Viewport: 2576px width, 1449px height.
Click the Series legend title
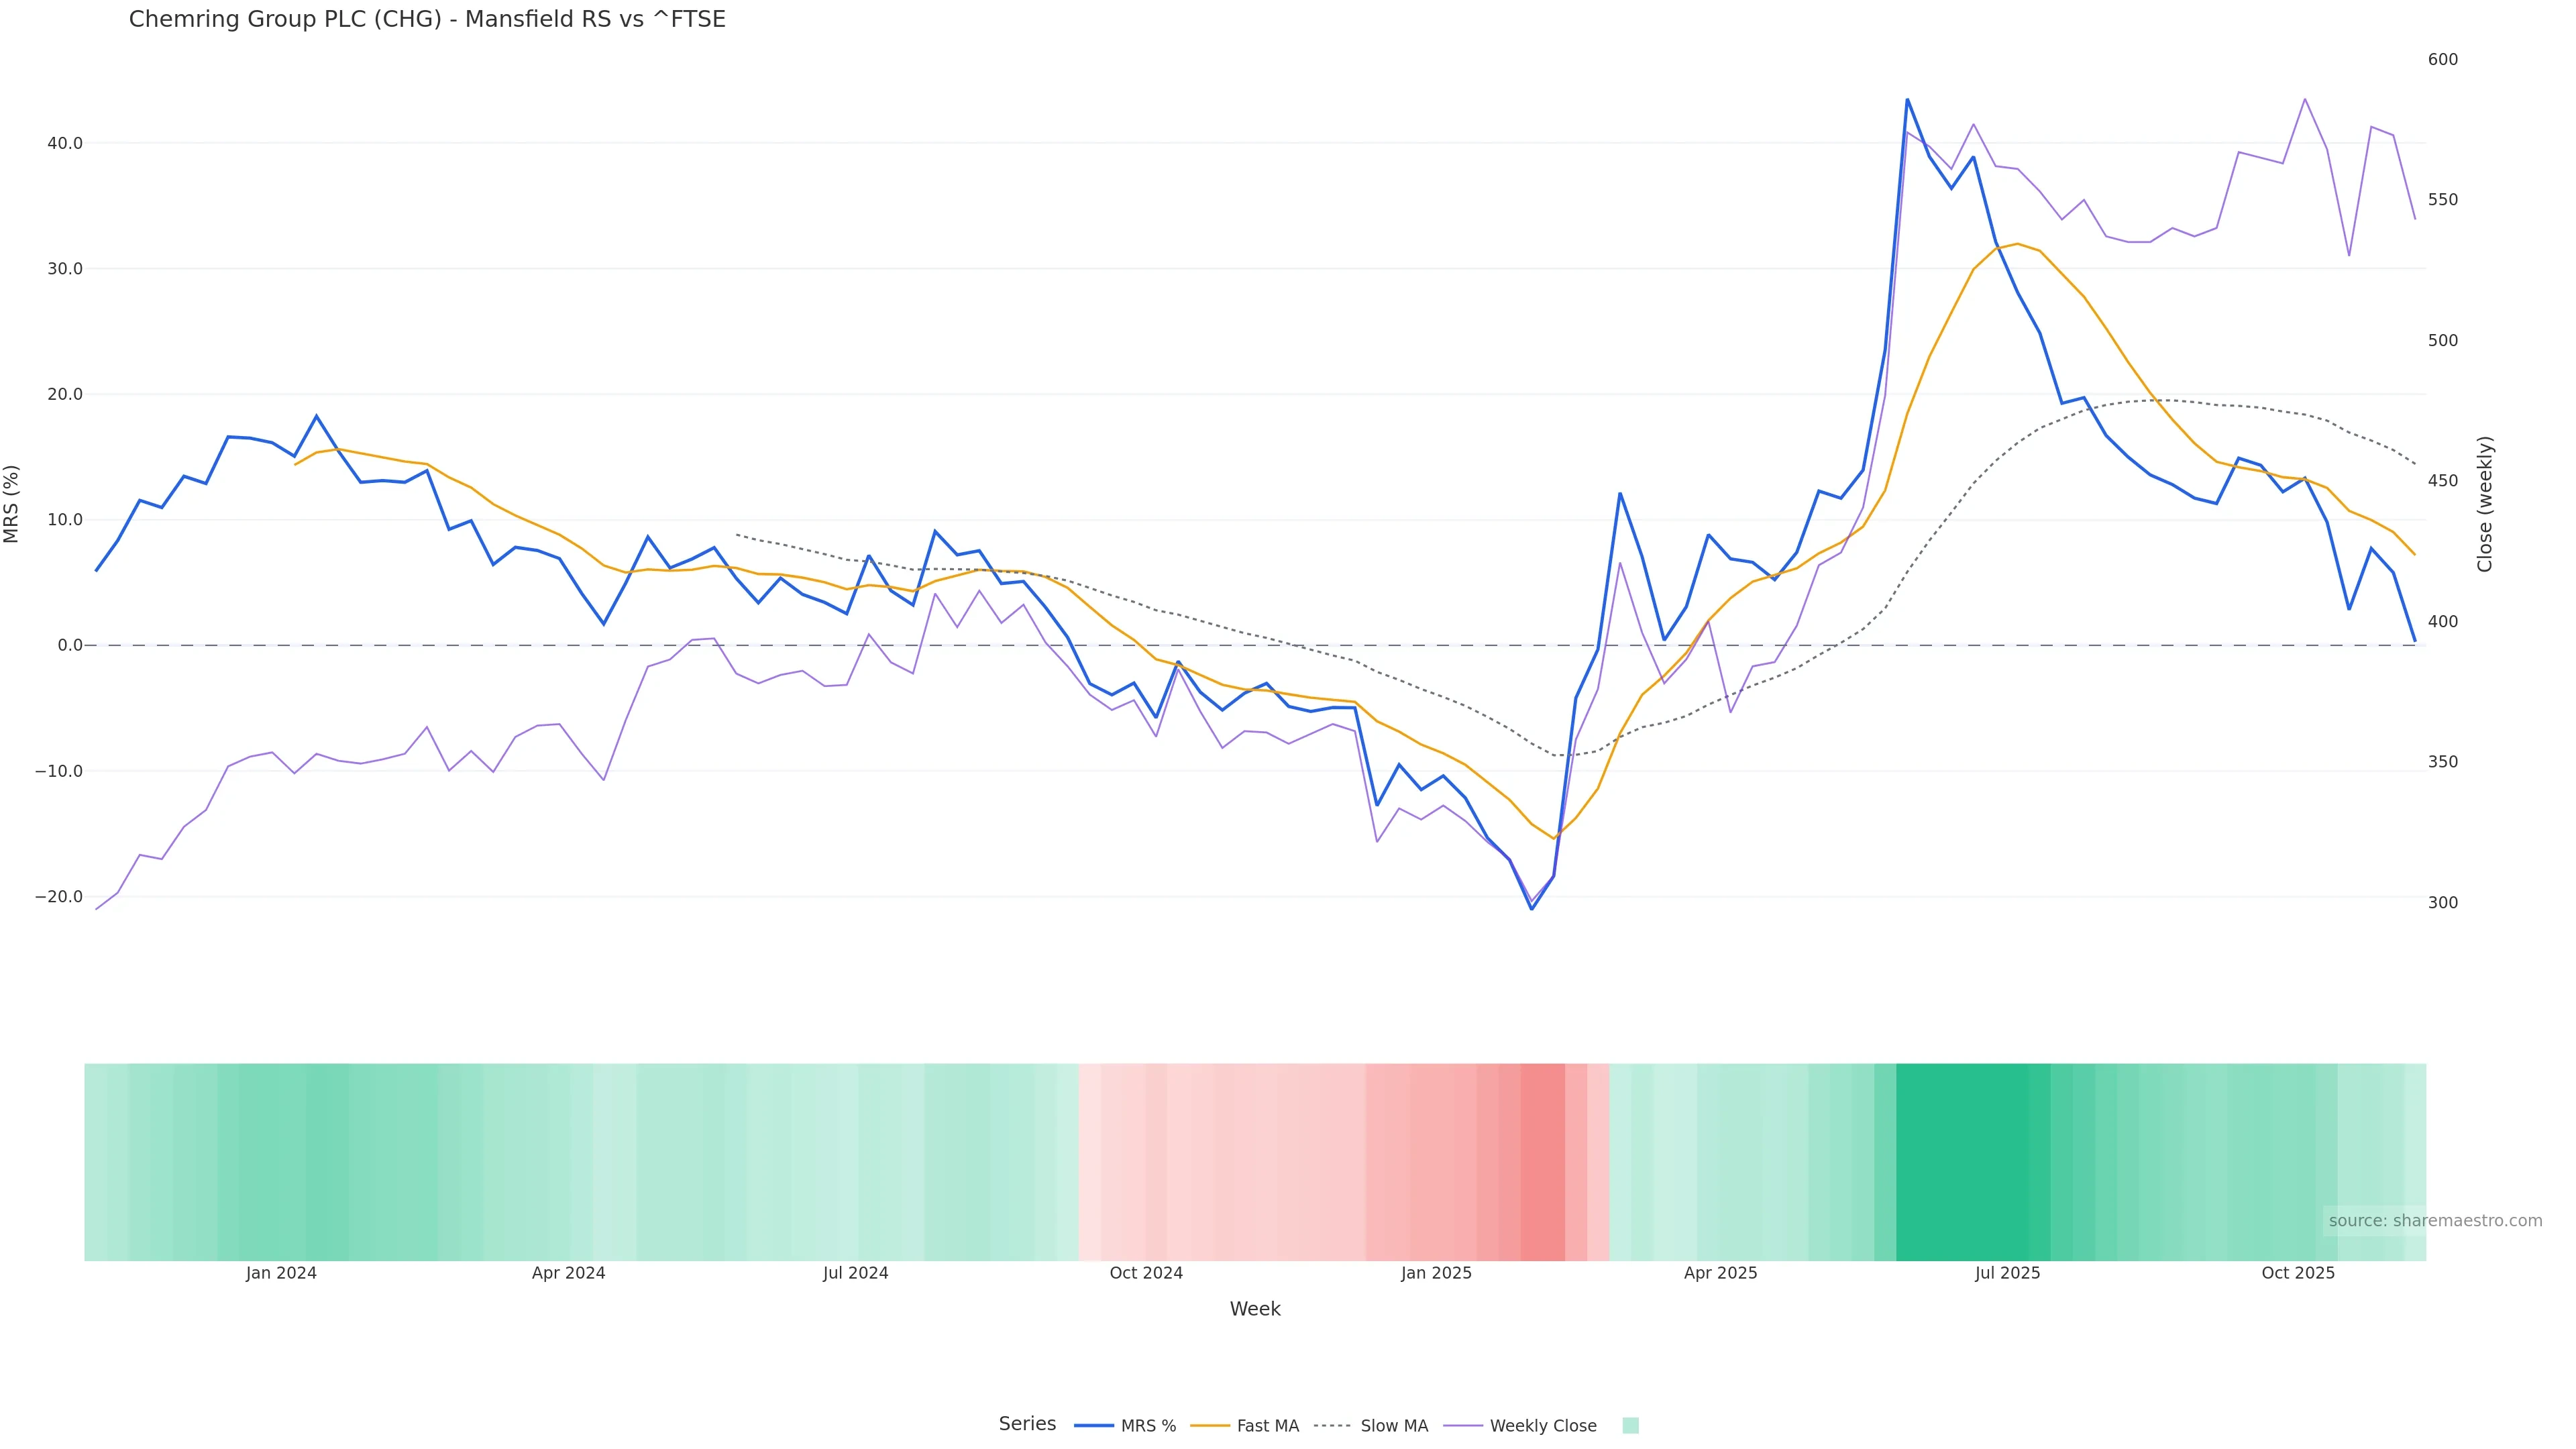pyautogui.click(x=1027, y=1424)
